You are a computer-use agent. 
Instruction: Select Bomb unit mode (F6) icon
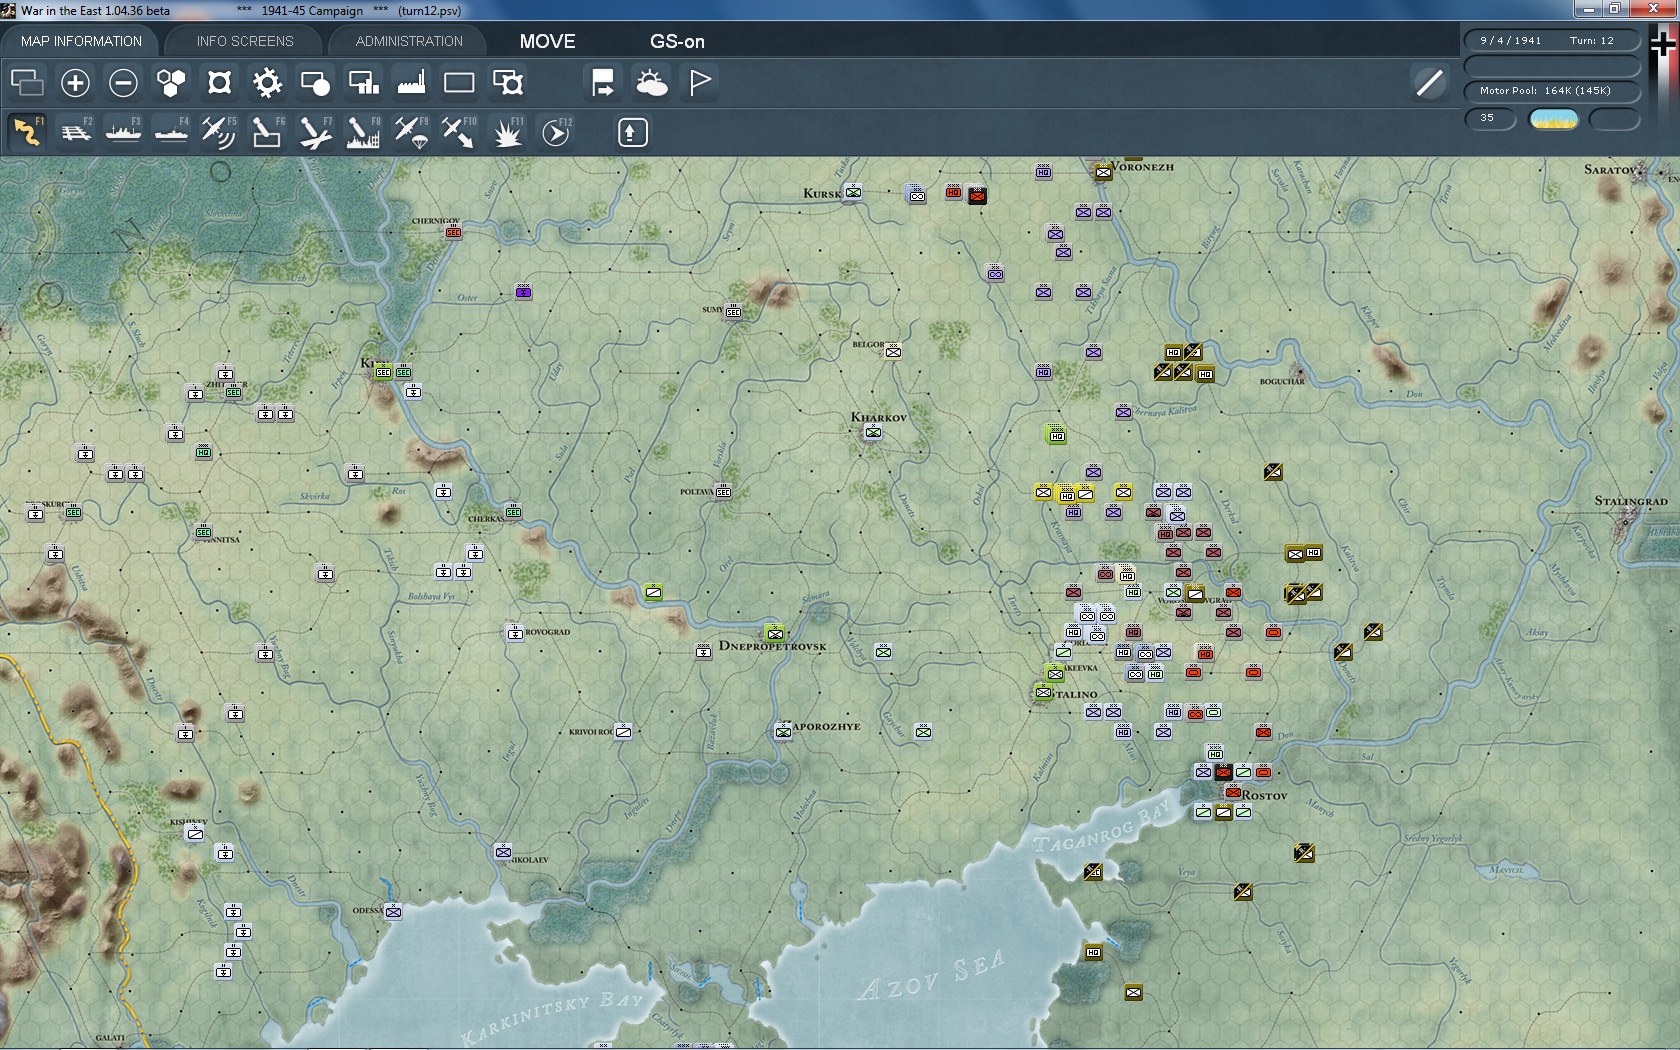pyautogui.click(x=267, y=132)
